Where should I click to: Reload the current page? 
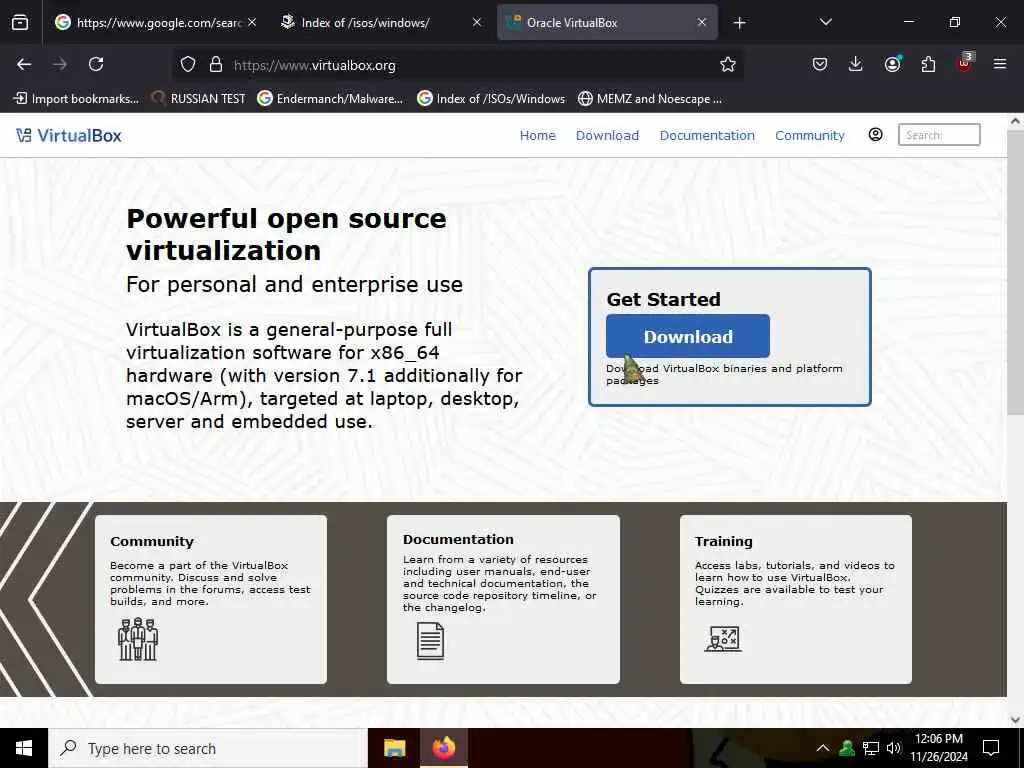point(96,64)
